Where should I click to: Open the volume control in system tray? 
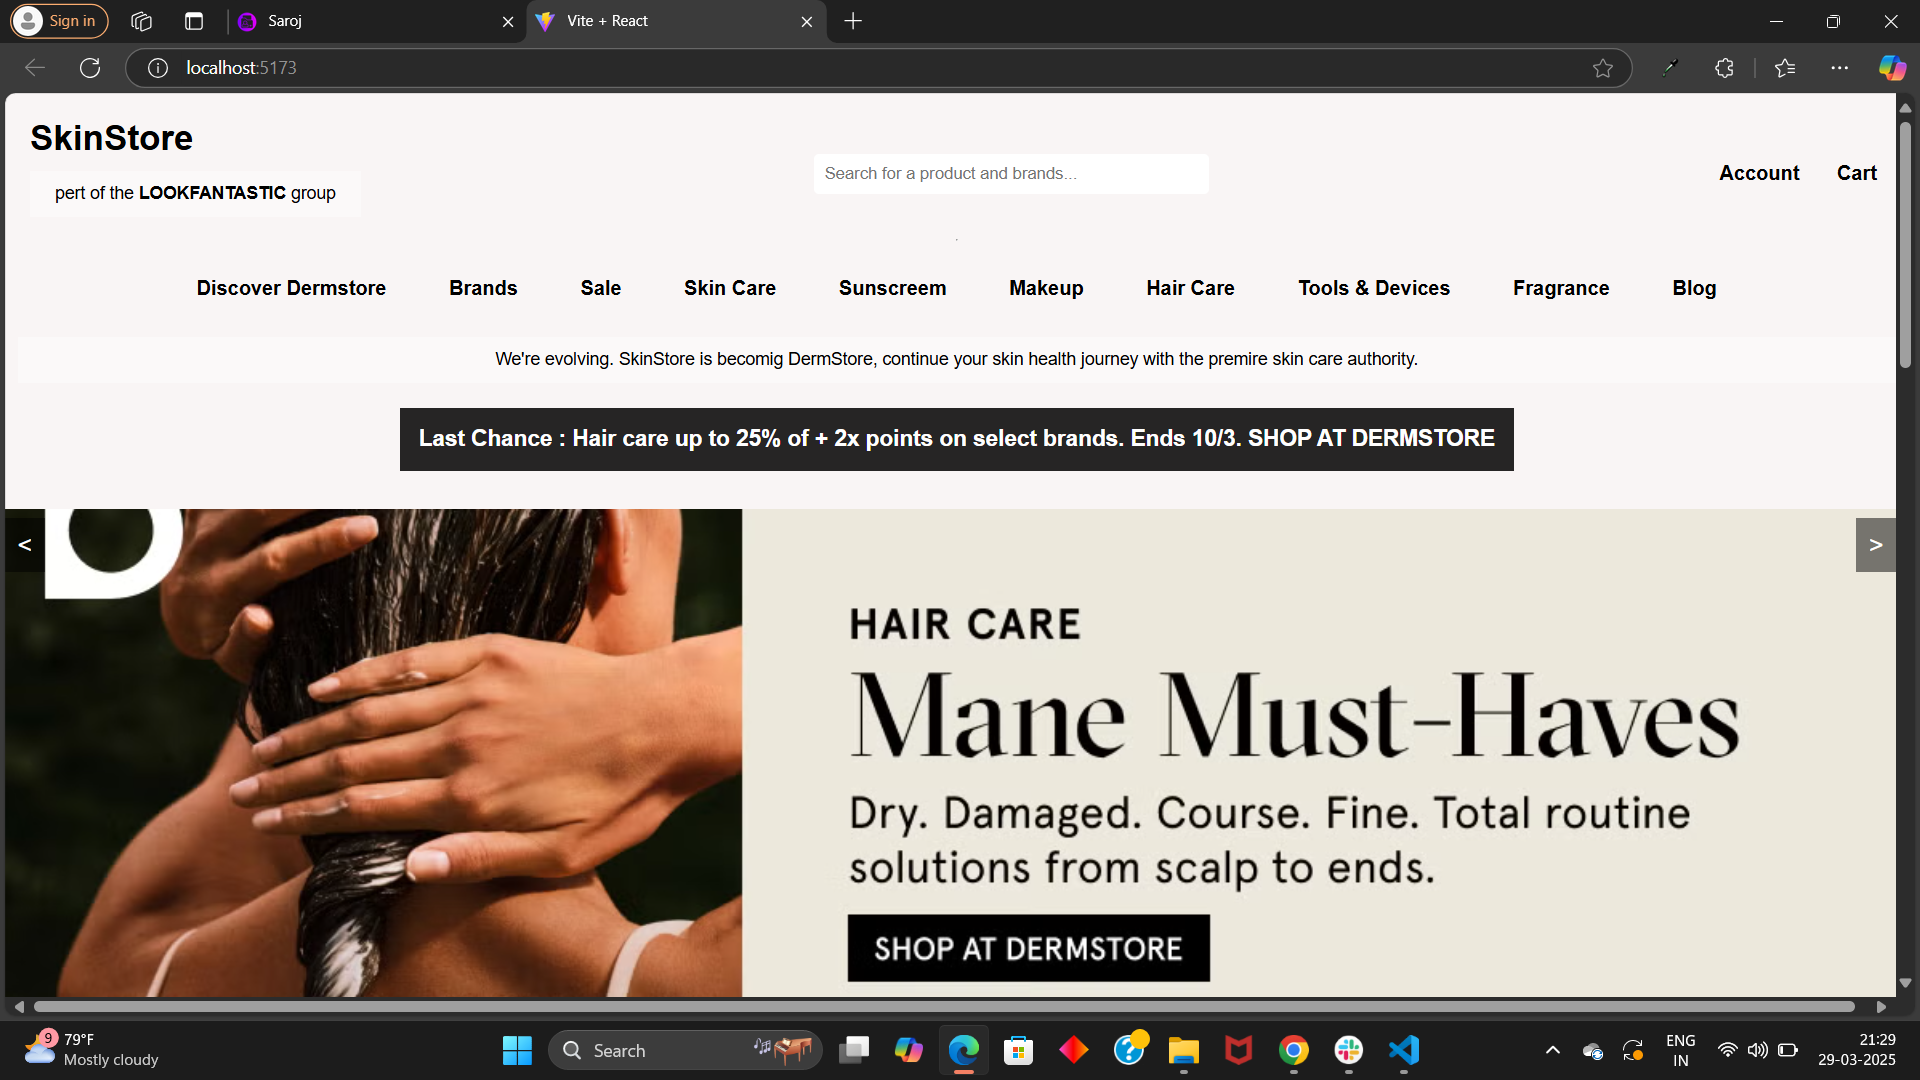[x=1757, y=1050]
